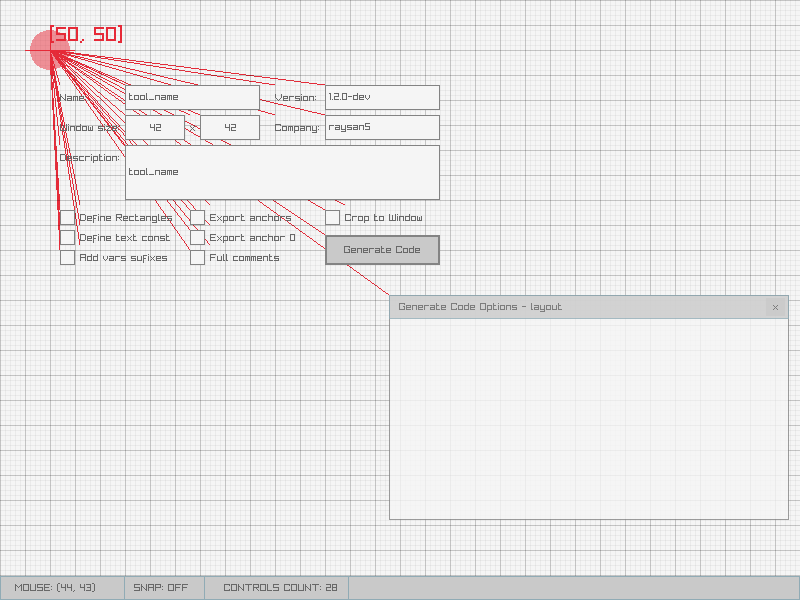Turn on the Full comments checkbox

[198, 258]
